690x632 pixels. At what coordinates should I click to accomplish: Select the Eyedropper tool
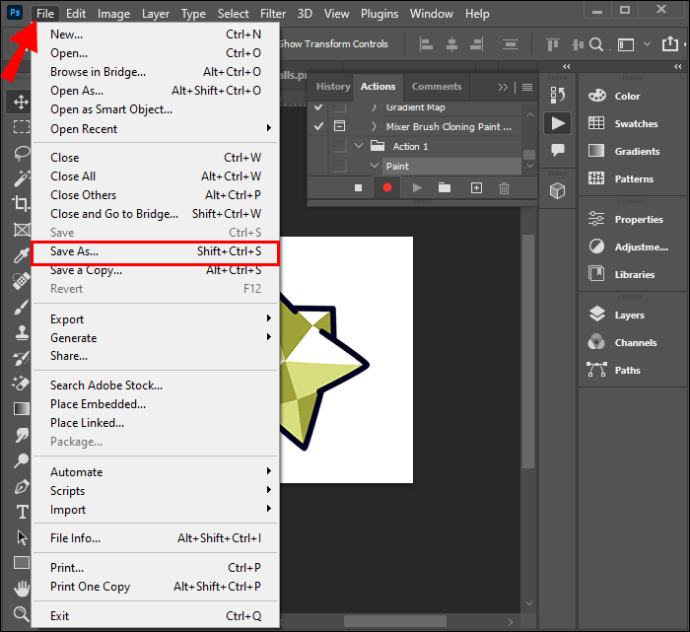21,255
